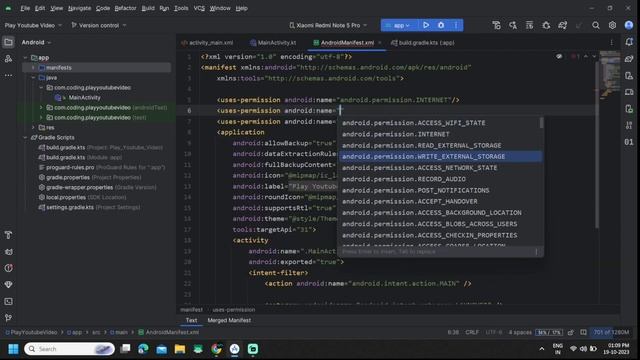Pick RECORD_AUDIO permission suggestion
Viewport: 640px width, 360px height.
click(x=440, y=179)
